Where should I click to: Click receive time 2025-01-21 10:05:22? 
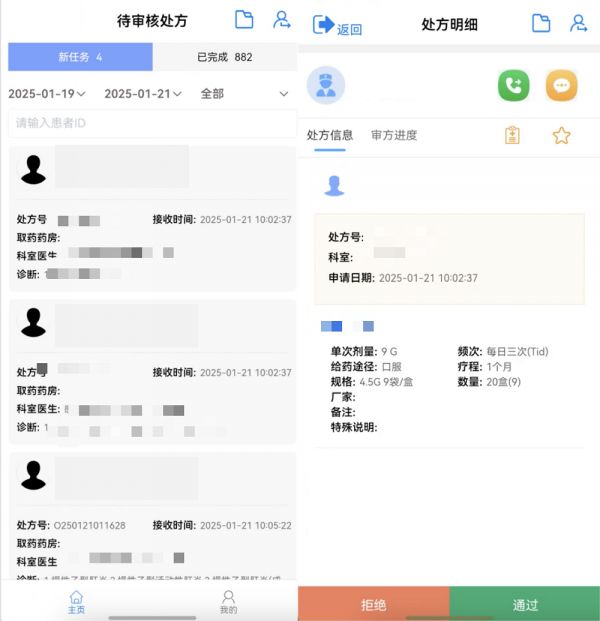[246, 525]
